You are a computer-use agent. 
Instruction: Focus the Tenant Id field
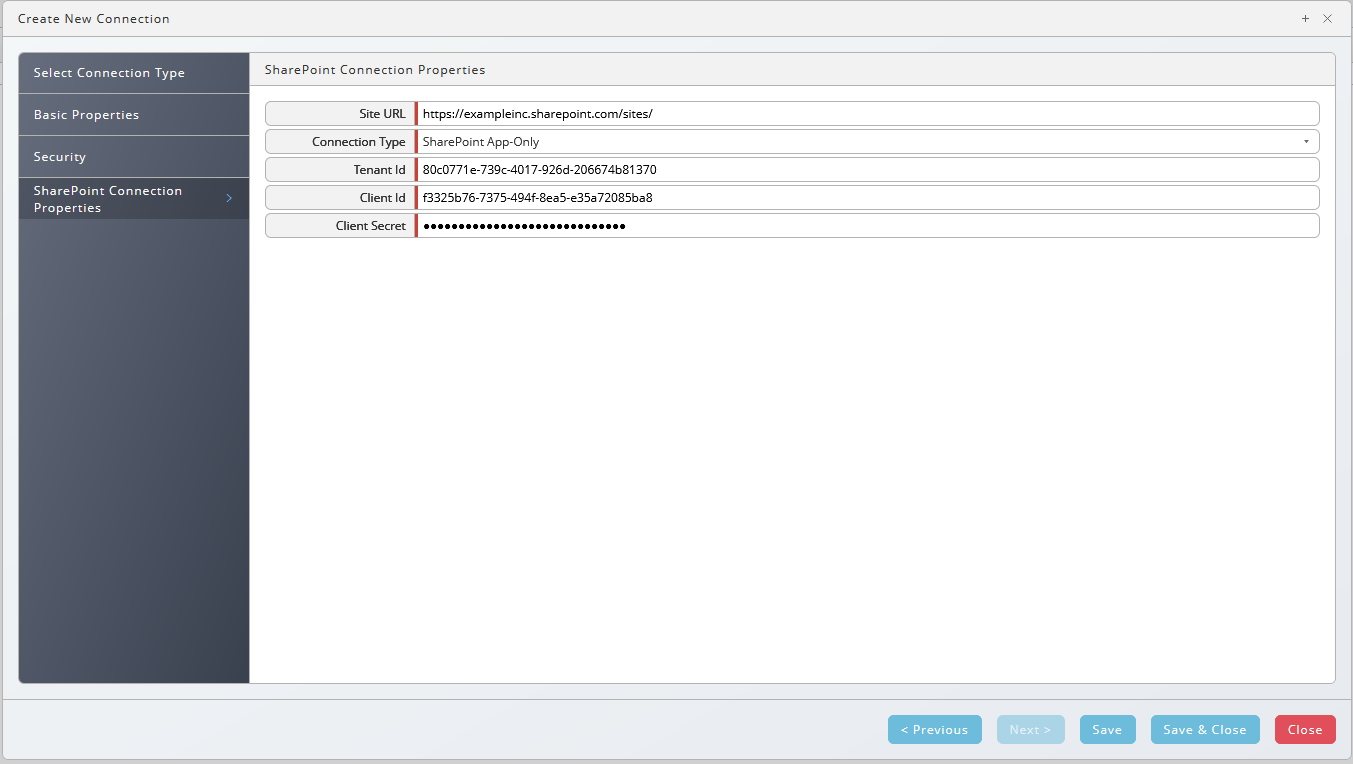867,170
